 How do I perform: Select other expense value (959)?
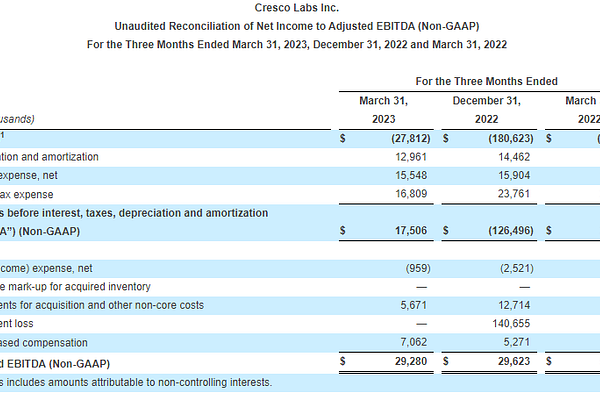tap(418, 268)
